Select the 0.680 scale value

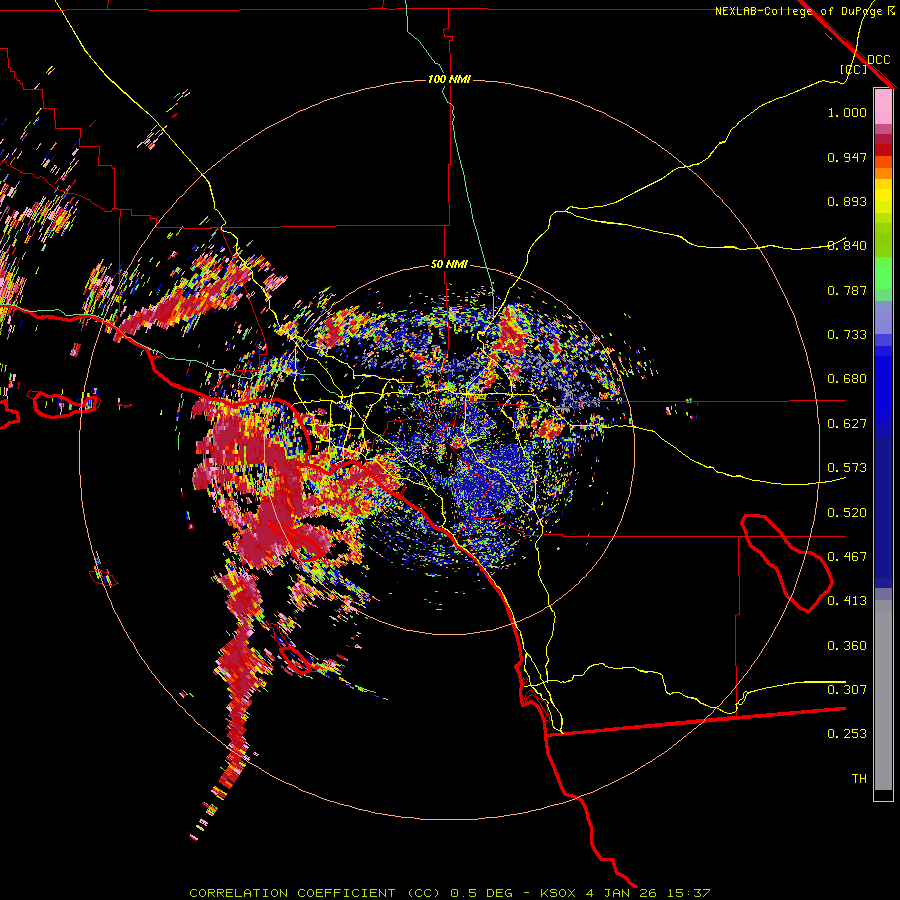point(847,379)
